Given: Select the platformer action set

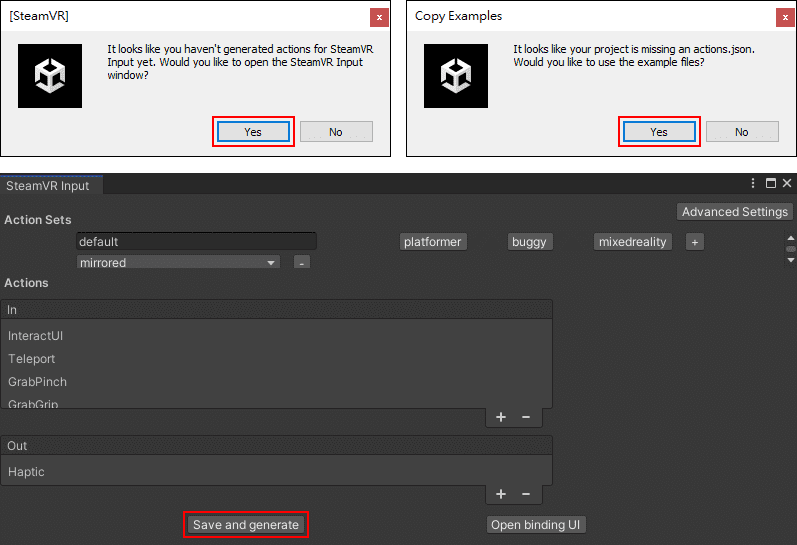Looking at the screenshot, I should [433, 242].
